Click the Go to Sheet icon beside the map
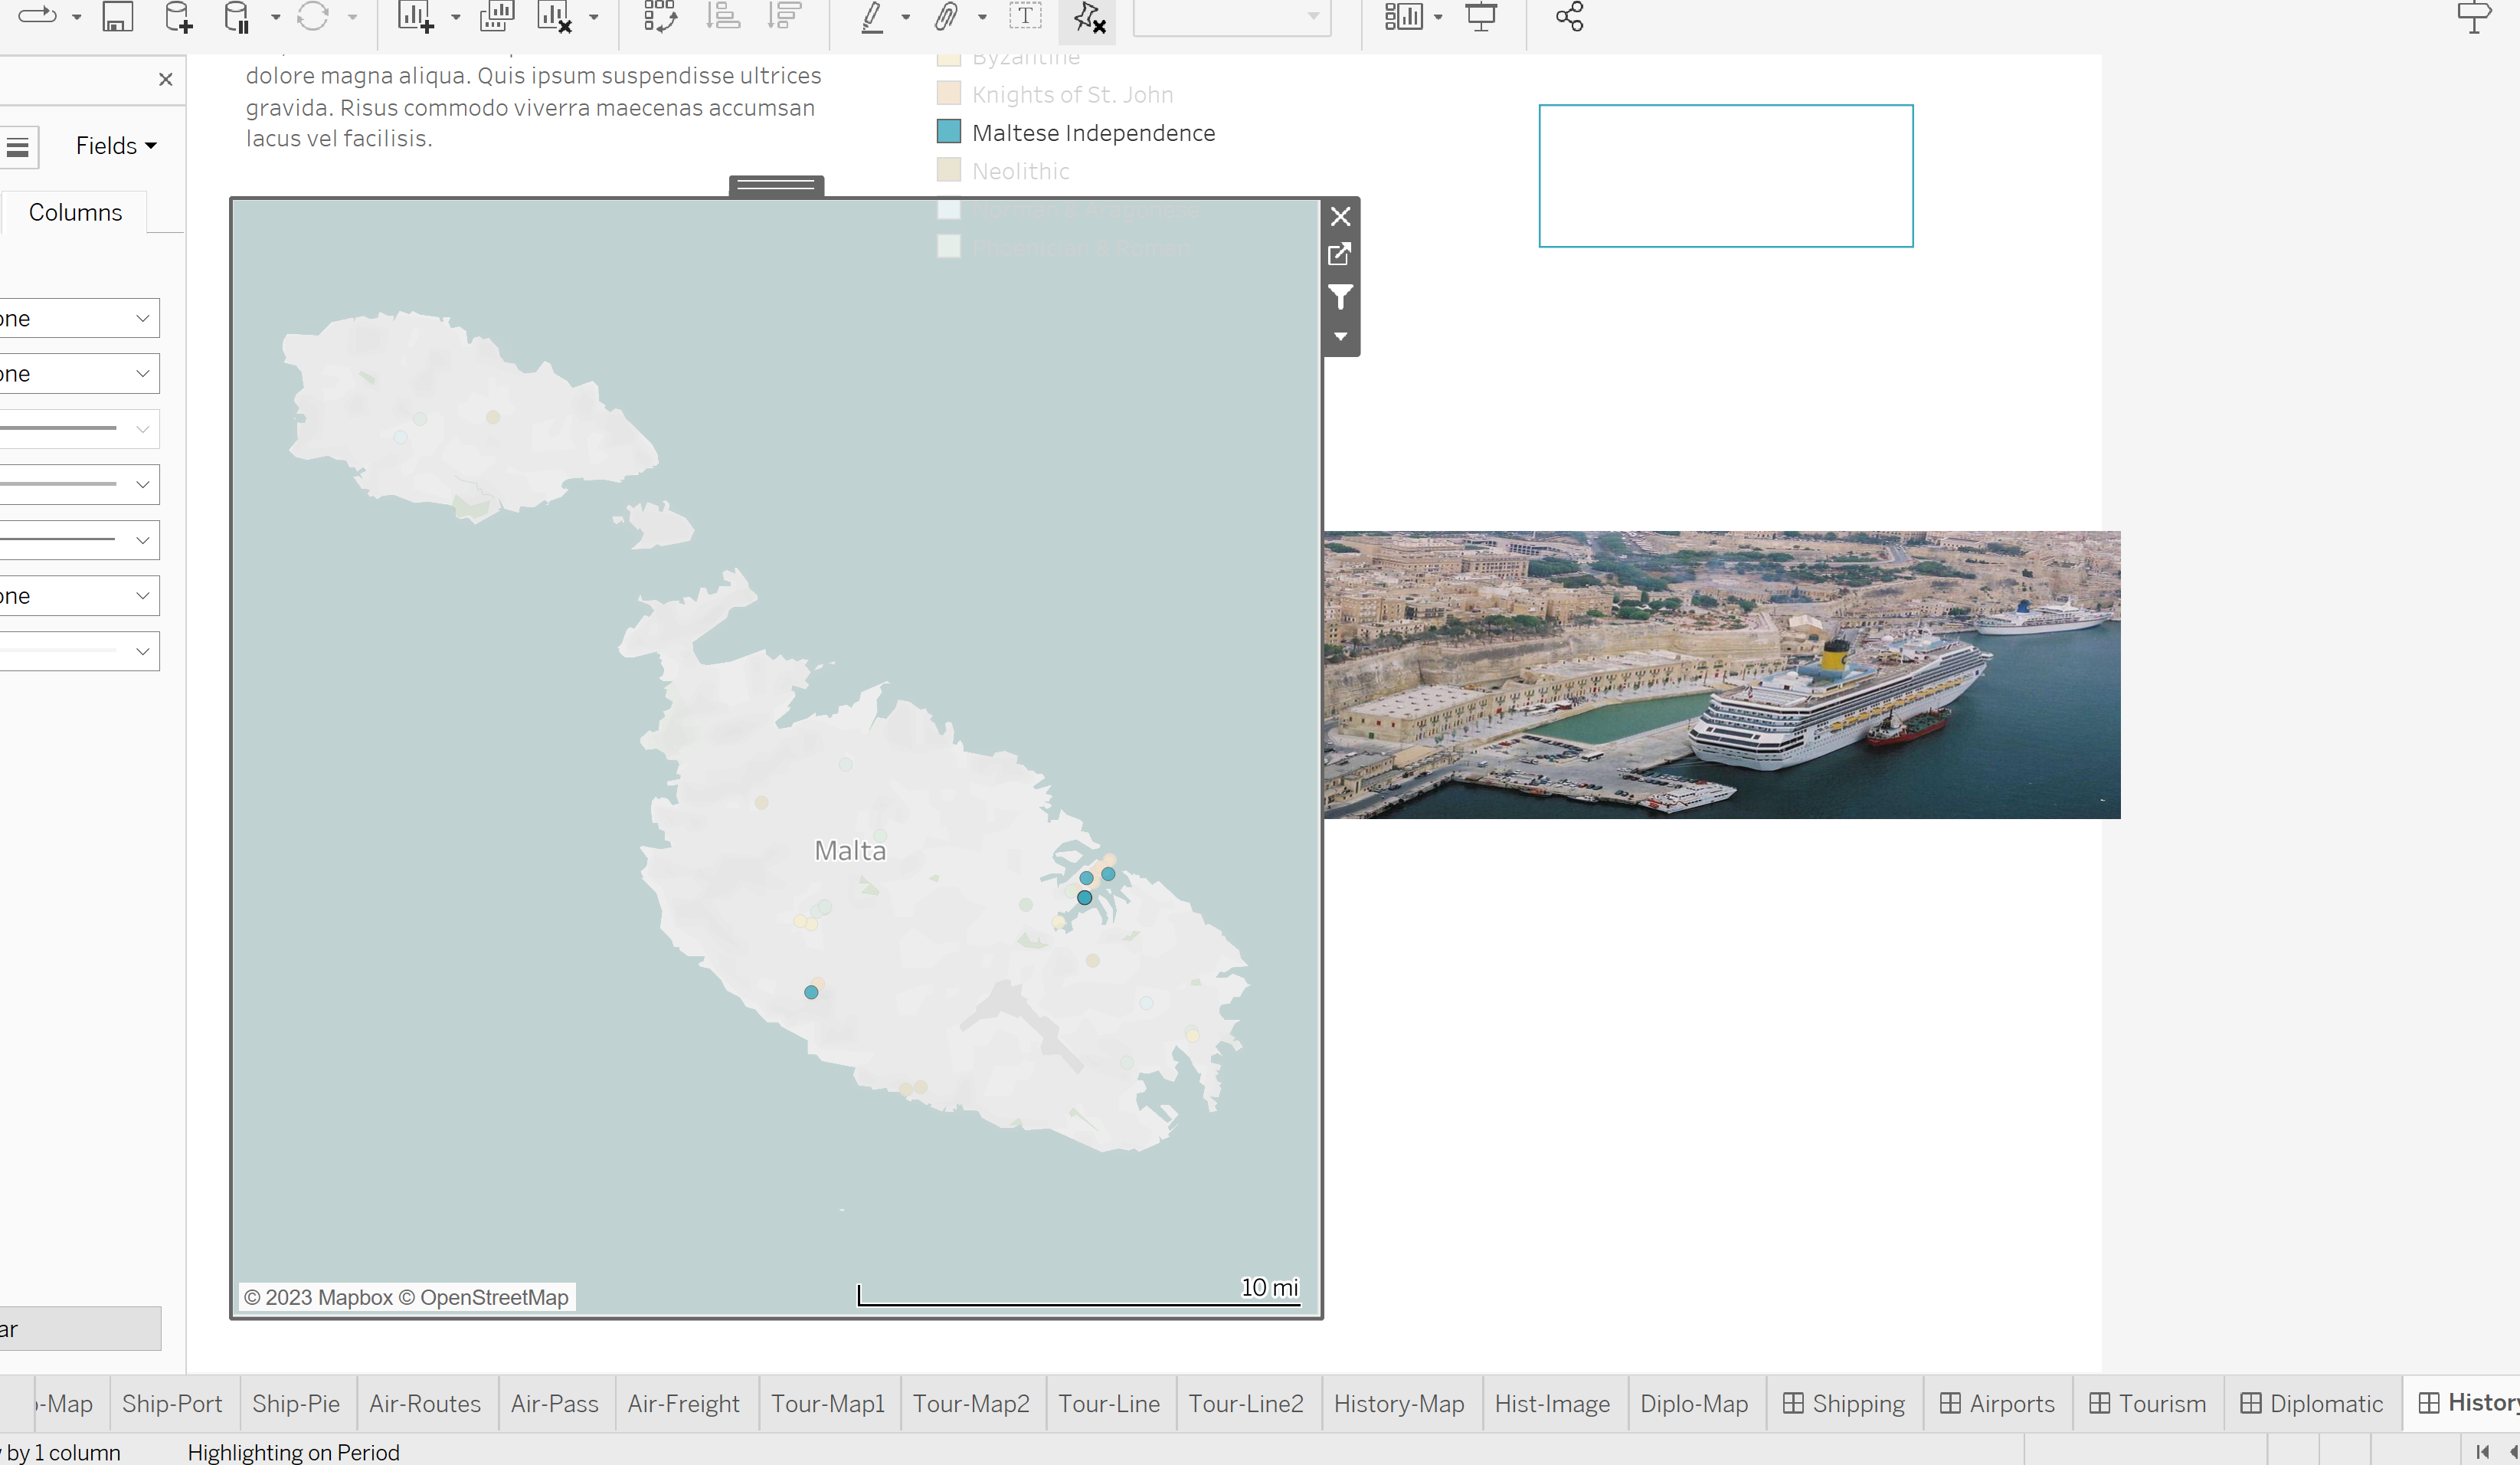Viewport: 2520px width, 1465px height. point(1340,254)
